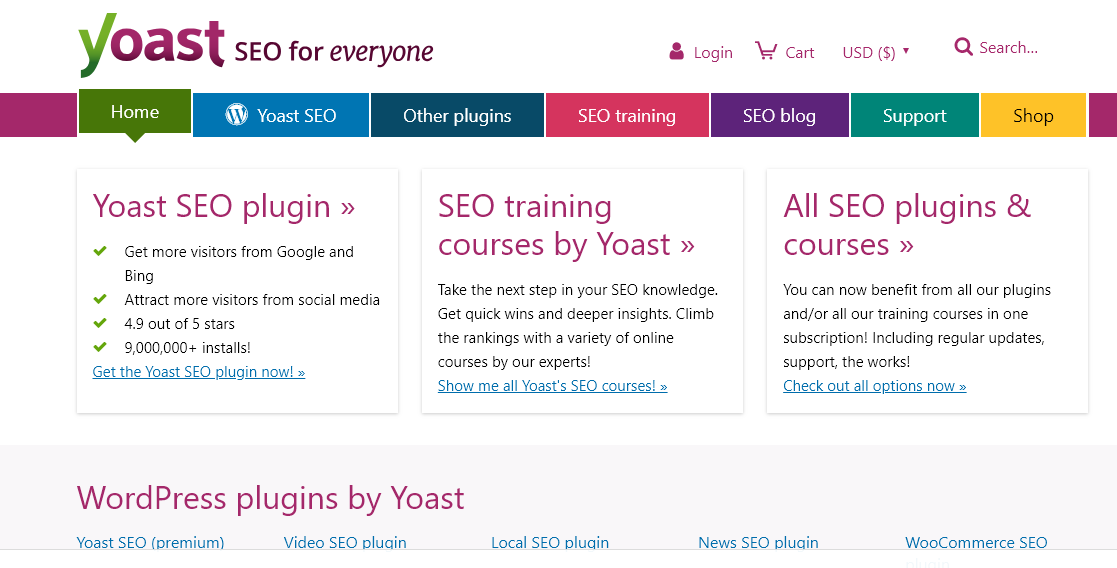The width and height of the screenshot is (1117, 568).
Task: Click the Yoast logo
Action: (x=152, y=45)
